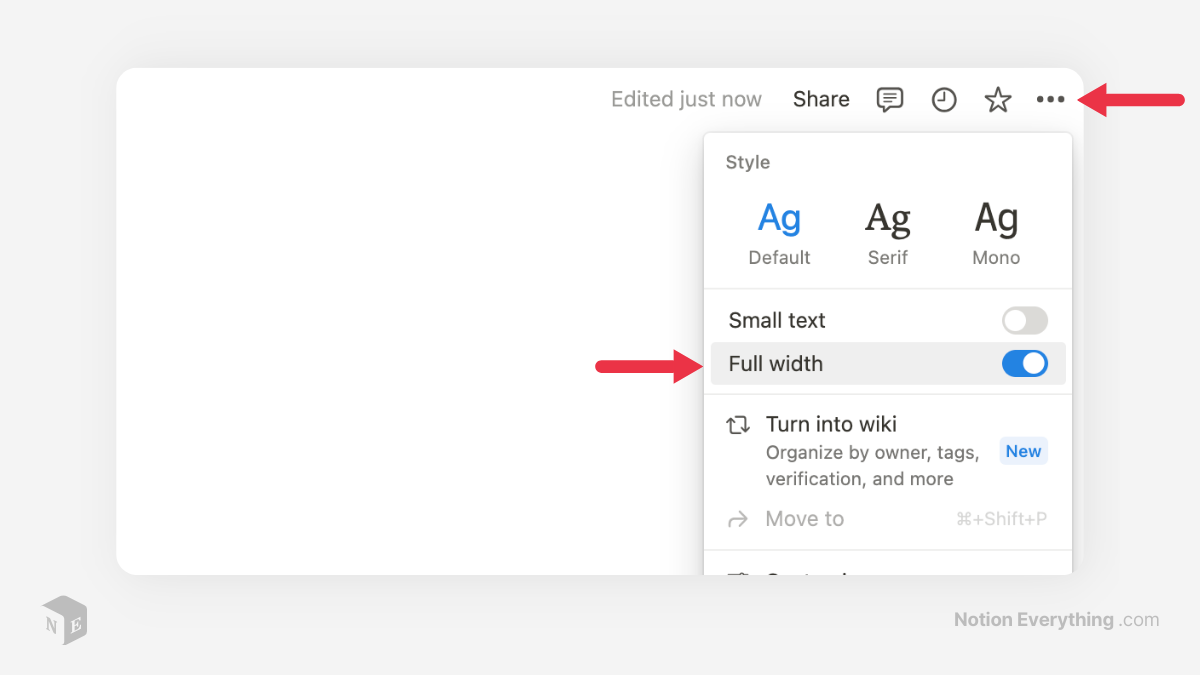Choose the Serif font style

point(887,232)
